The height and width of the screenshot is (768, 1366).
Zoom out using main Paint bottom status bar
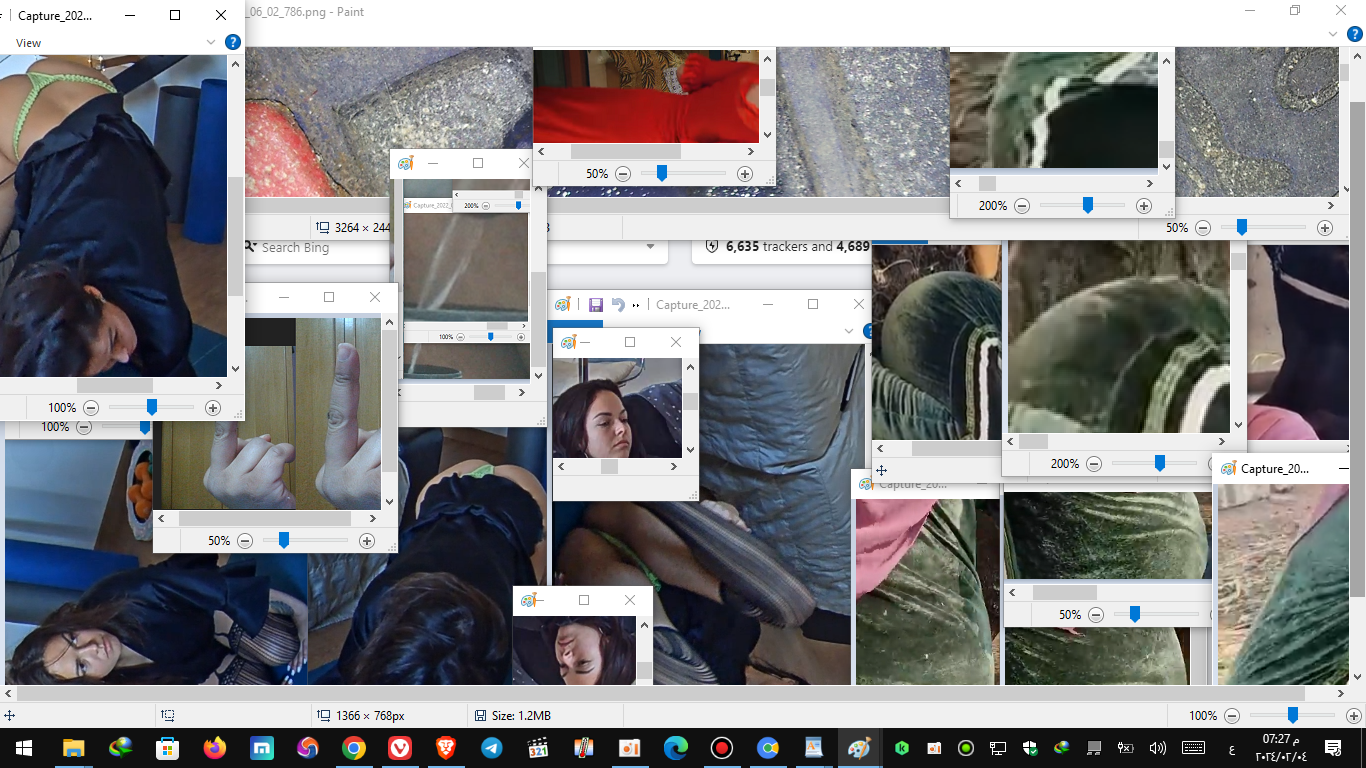pyautogui.click(x=1232, y=716)
